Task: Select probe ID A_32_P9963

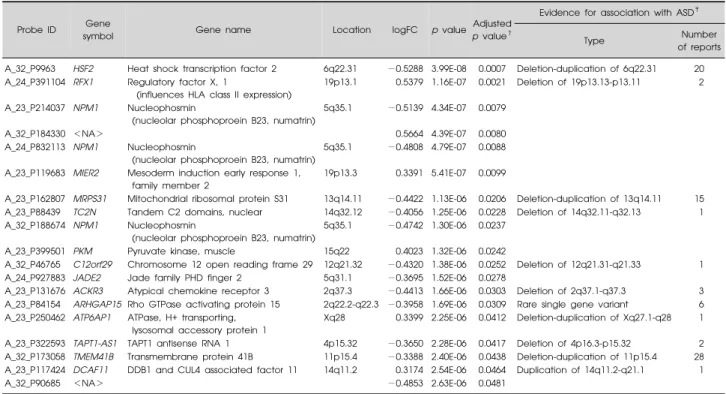Action: pos(30,69)
